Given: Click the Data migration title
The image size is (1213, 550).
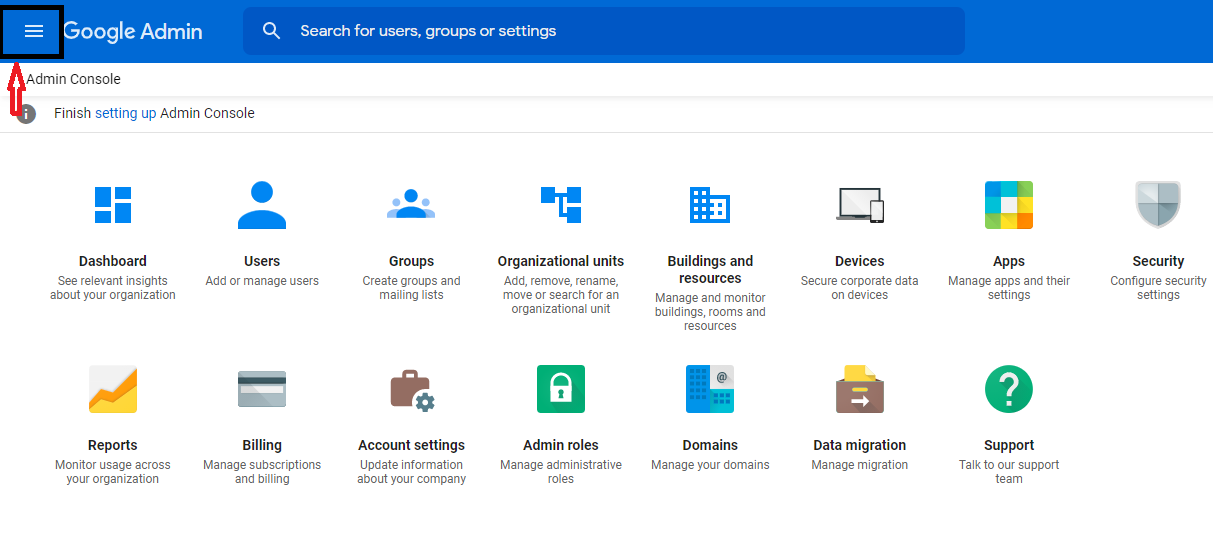Looking at the screenshot, I should point(860,445).
